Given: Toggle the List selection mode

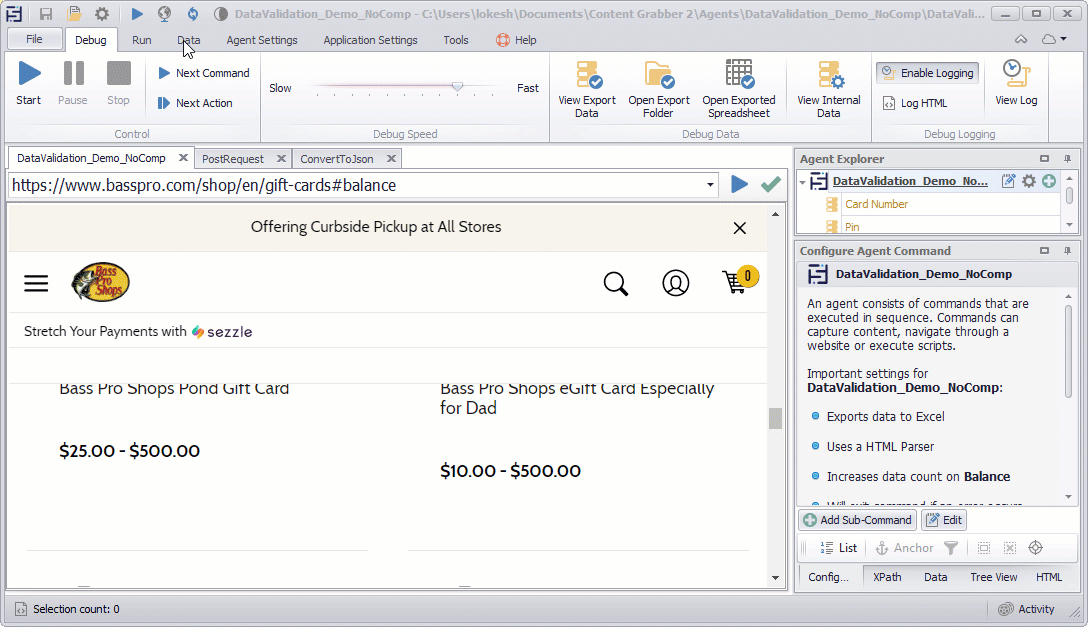Looking at the screenshot, I should click(838, 548).
